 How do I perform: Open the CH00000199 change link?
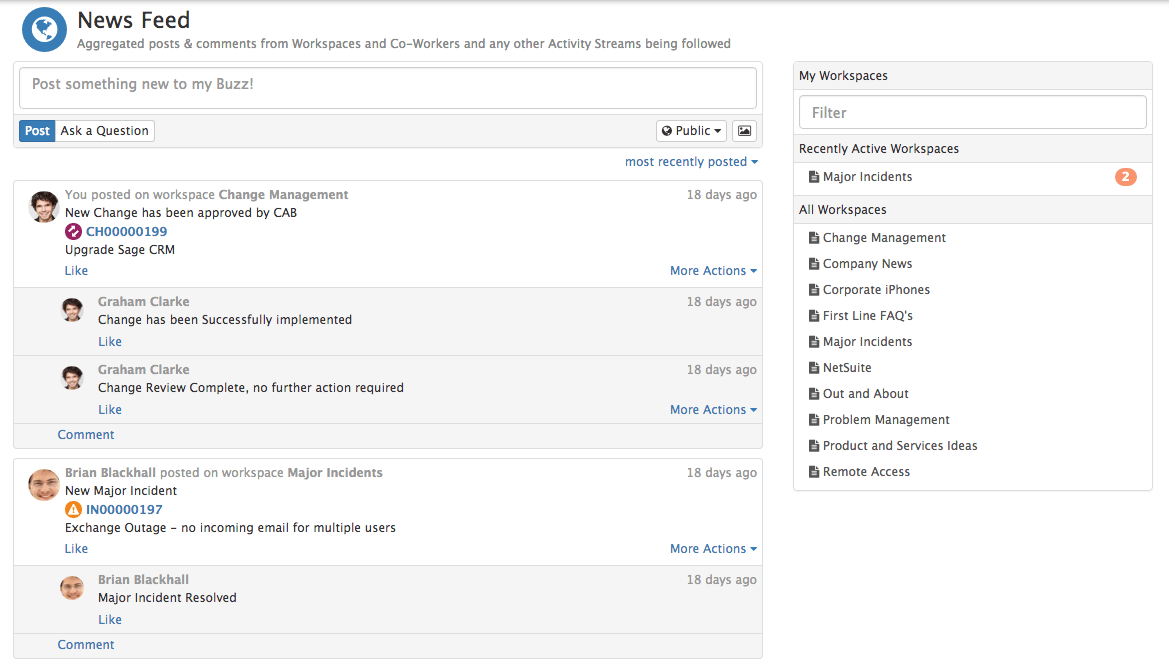(127, 232)
